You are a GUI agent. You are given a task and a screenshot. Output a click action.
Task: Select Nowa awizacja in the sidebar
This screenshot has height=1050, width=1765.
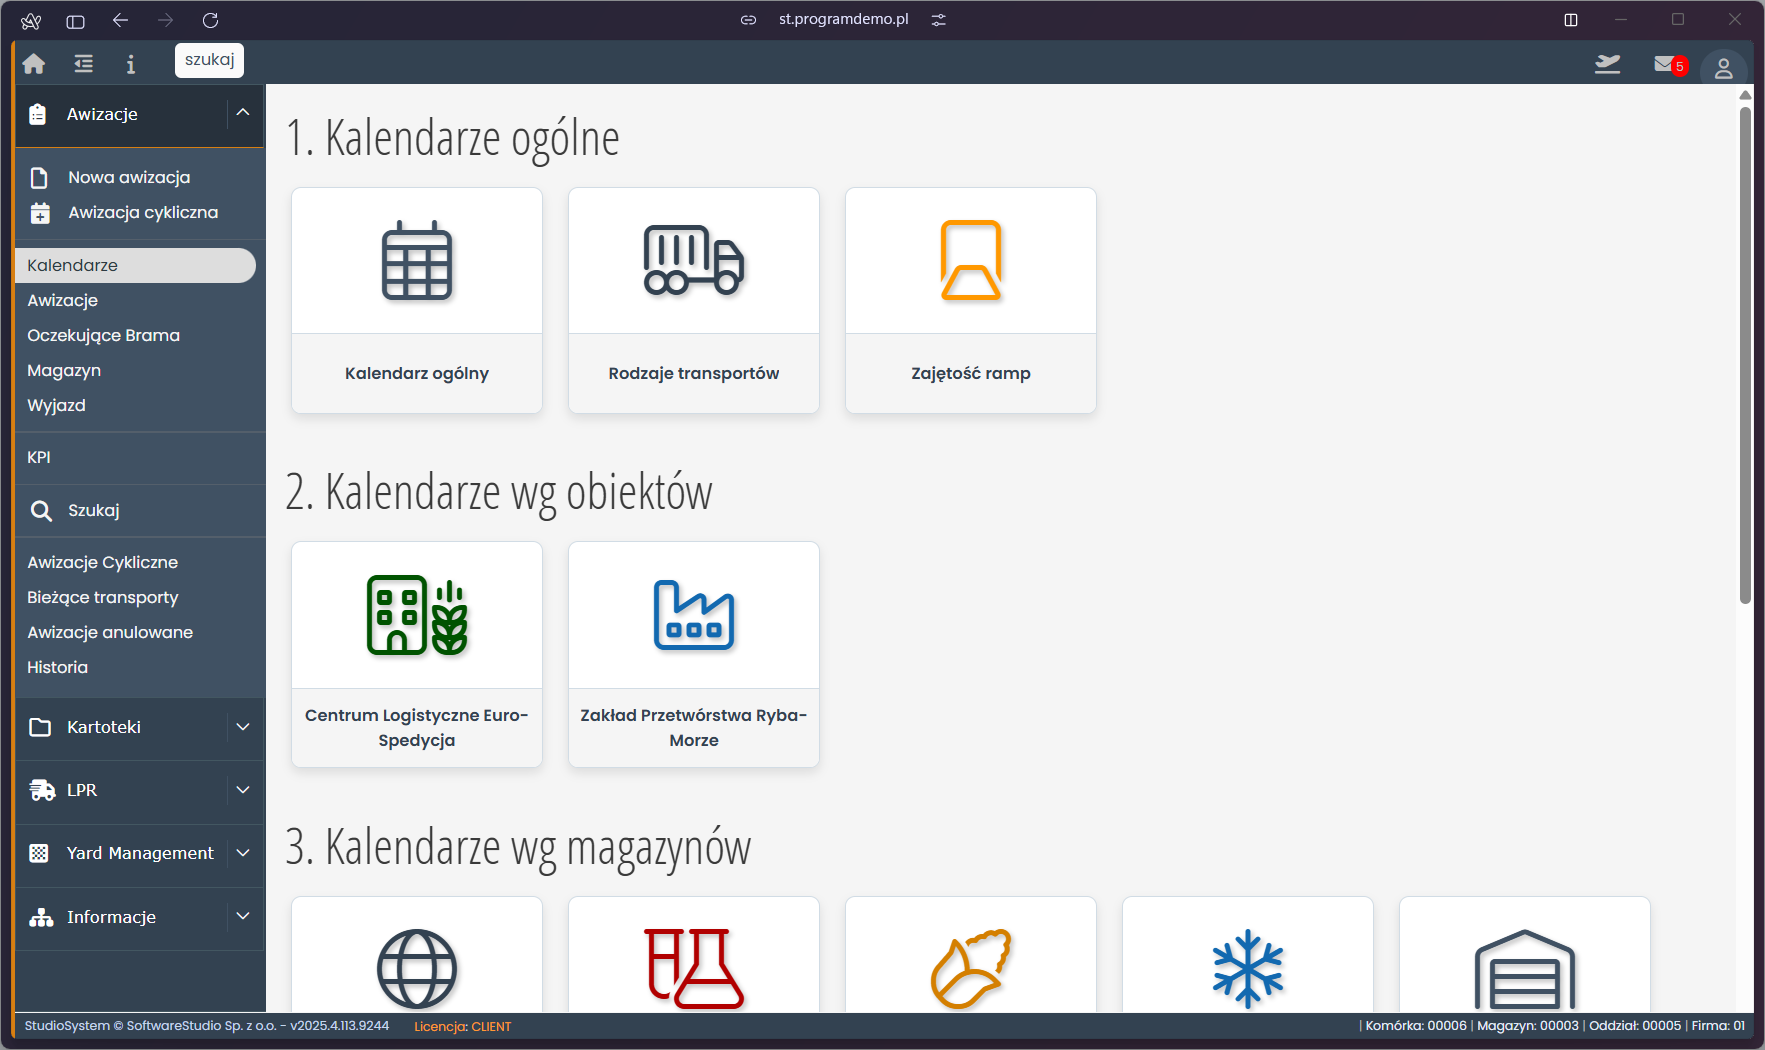[129, 177]
